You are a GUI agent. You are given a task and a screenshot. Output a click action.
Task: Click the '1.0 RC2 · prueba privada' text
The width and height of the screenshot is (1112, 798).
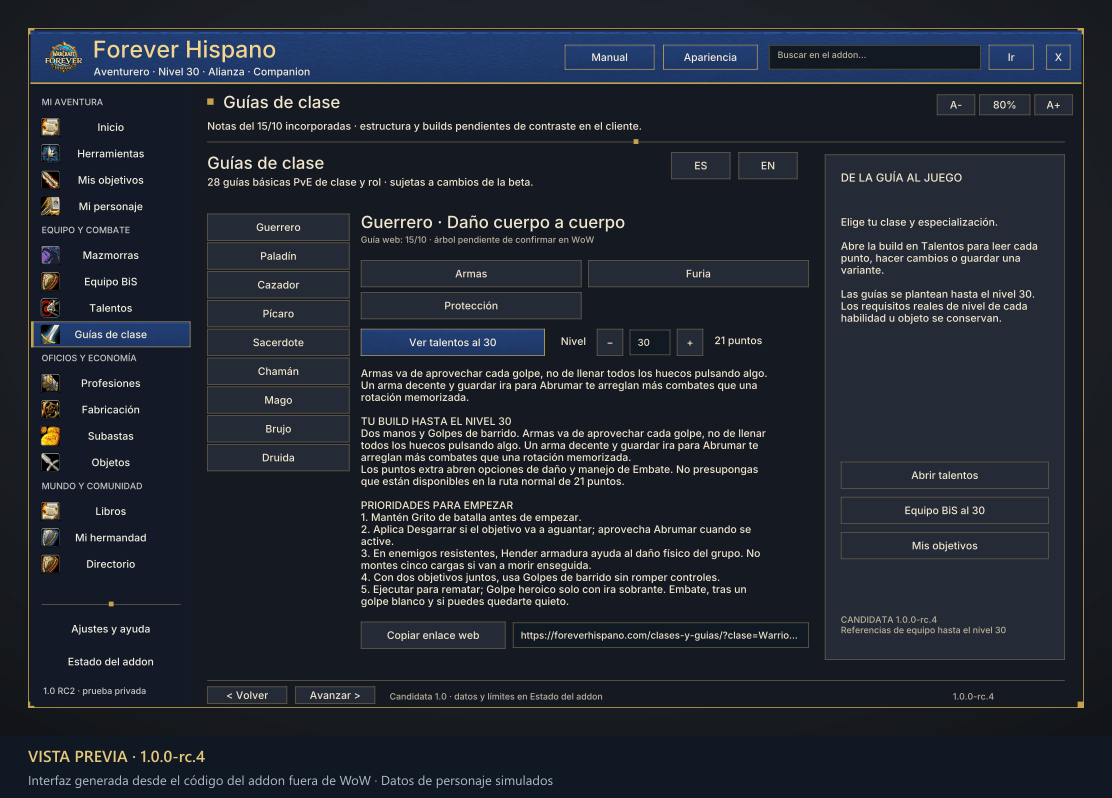click(x=94, y=691)
